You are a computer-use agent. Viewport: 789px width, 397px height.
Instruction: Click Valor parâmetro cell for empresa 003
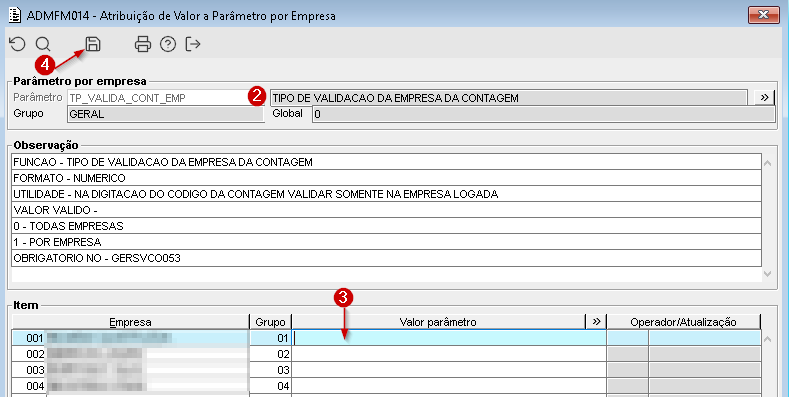click(x=449, y=370)
